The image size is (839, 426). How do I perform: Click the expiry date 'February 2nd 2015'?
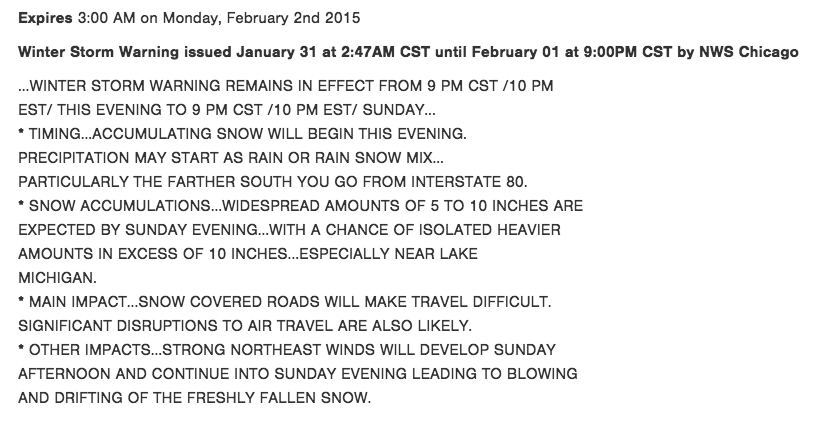293,18
